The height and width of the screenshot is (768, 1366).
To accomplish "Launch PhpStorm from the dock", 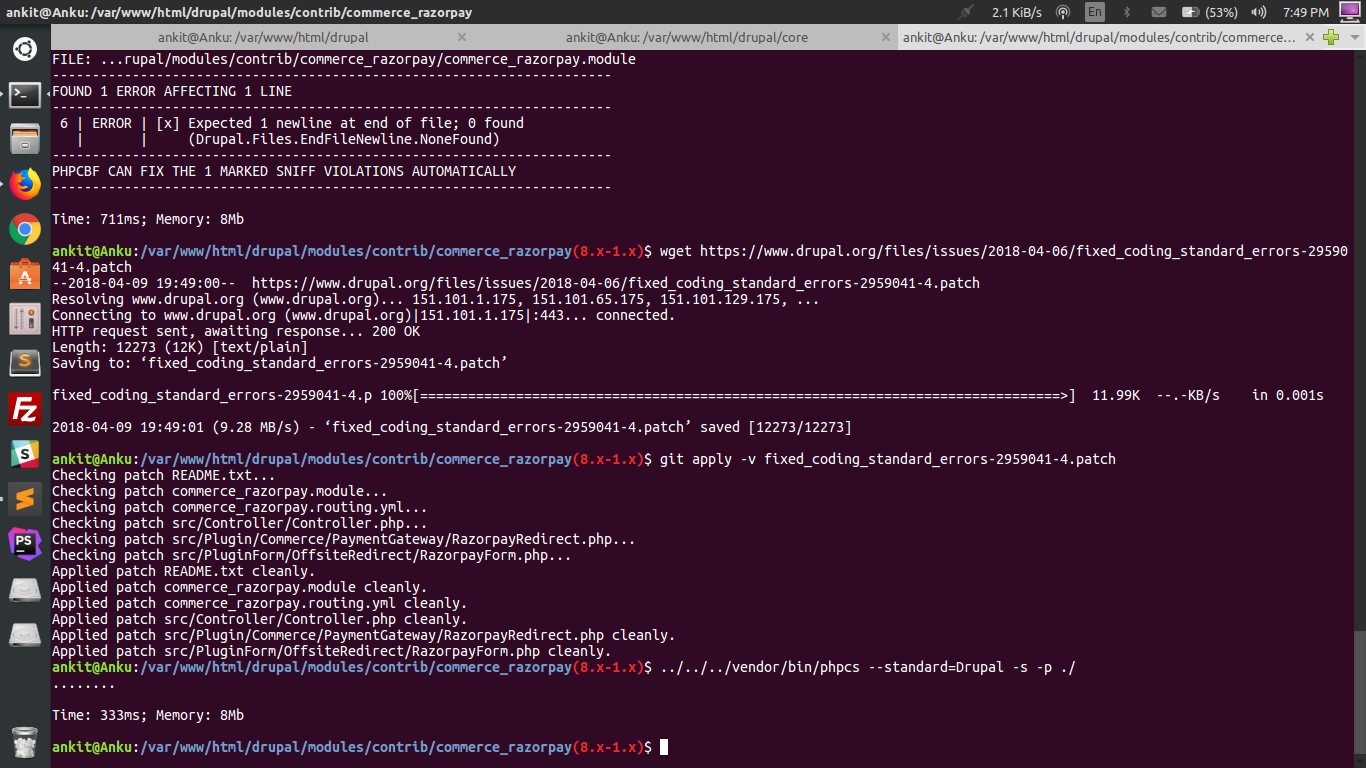I will point(25,544).
